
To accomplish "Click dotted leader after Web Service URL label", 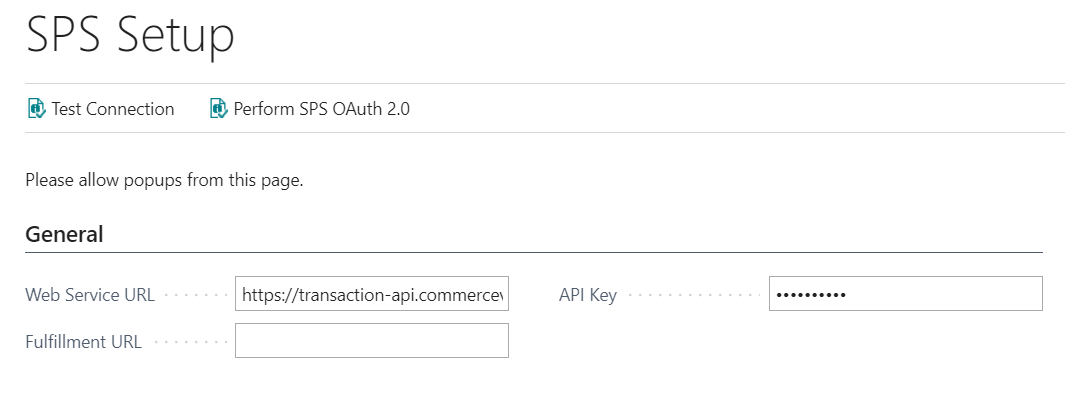I will click(197, 296).
